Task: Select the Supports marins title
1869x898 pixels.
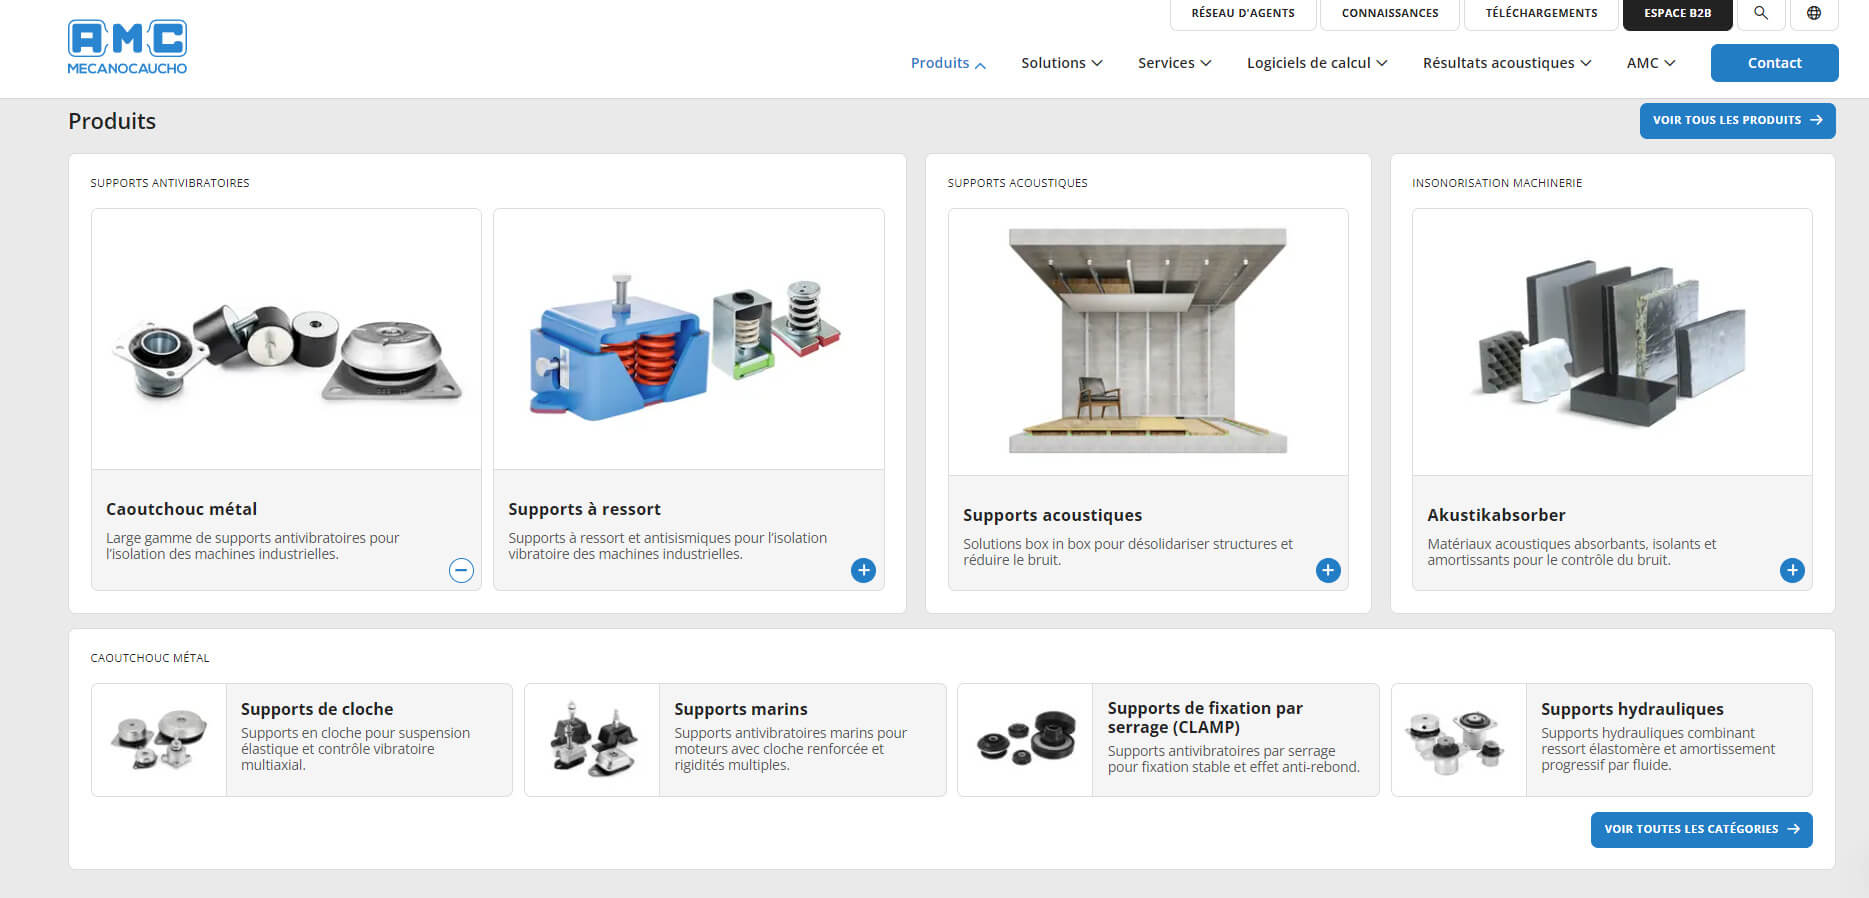Action: (741, 709)
